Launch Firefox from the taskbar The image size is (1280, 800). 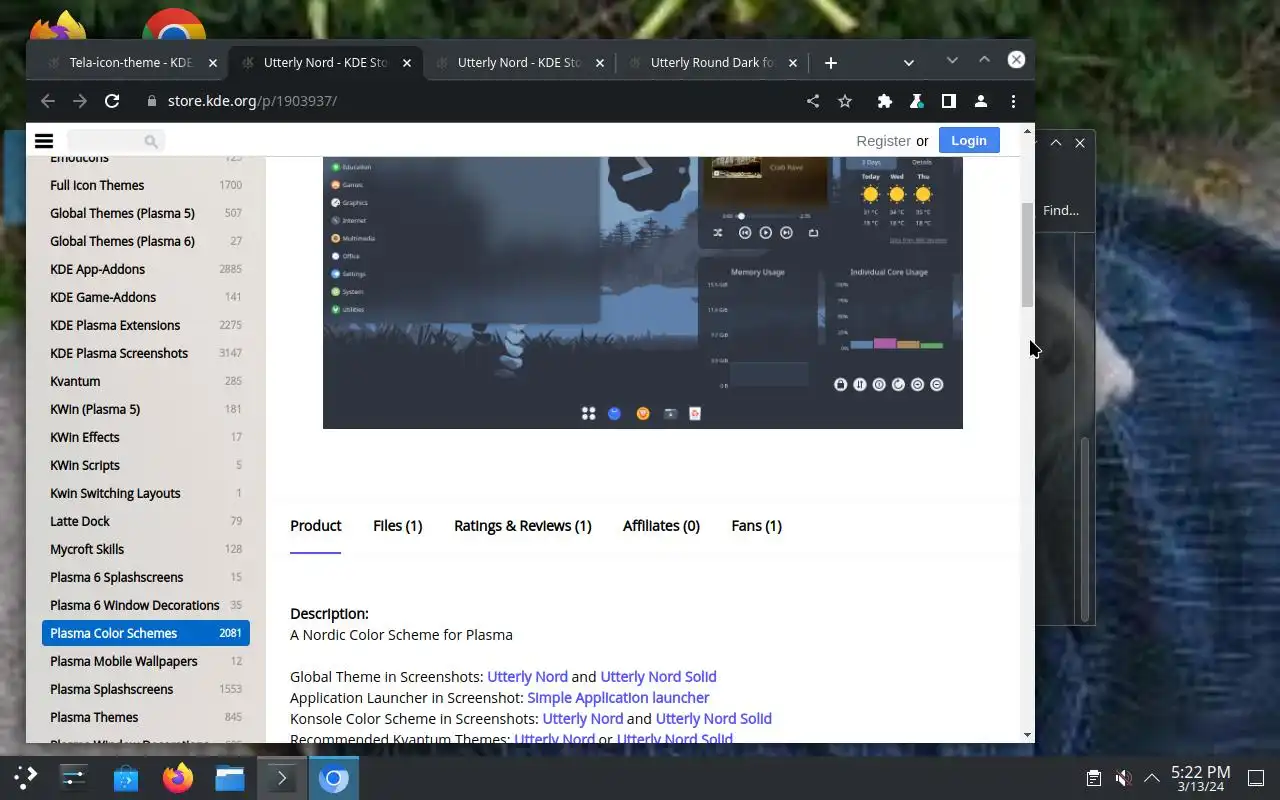point(178,777)
